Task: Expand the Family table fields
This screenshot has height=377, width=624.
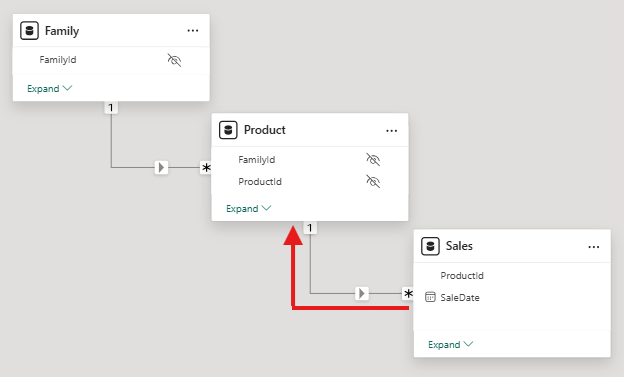Action: point(49,88)
